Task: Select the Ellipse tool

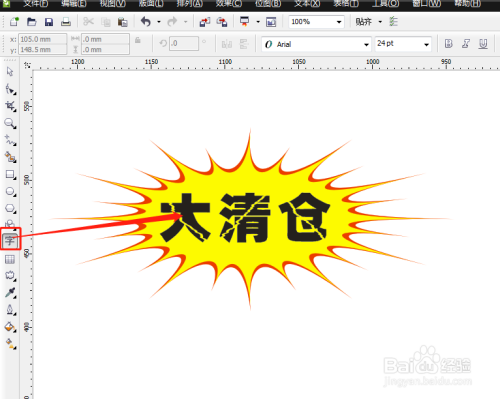Action: 10,192
